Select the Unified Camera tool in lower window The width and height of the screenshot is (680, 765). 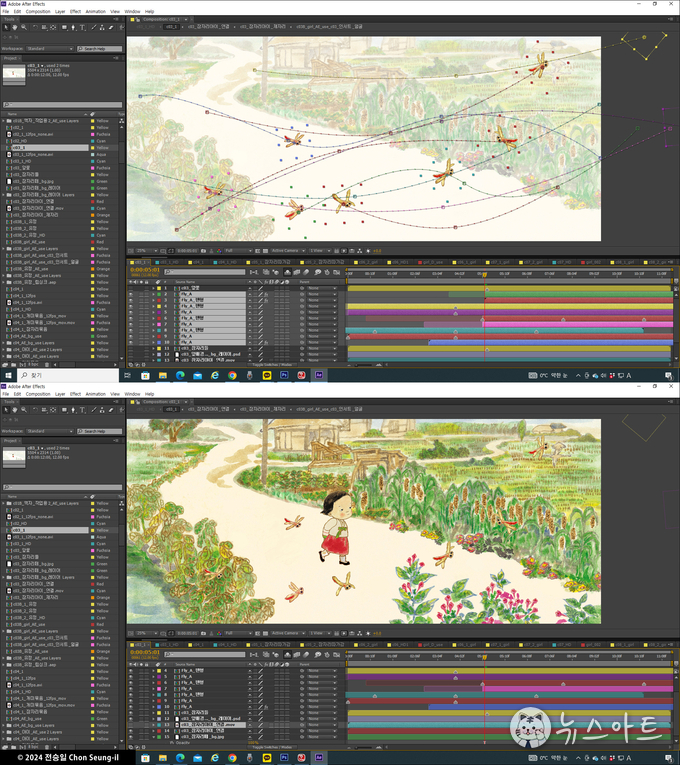click(x=44, y=410)
